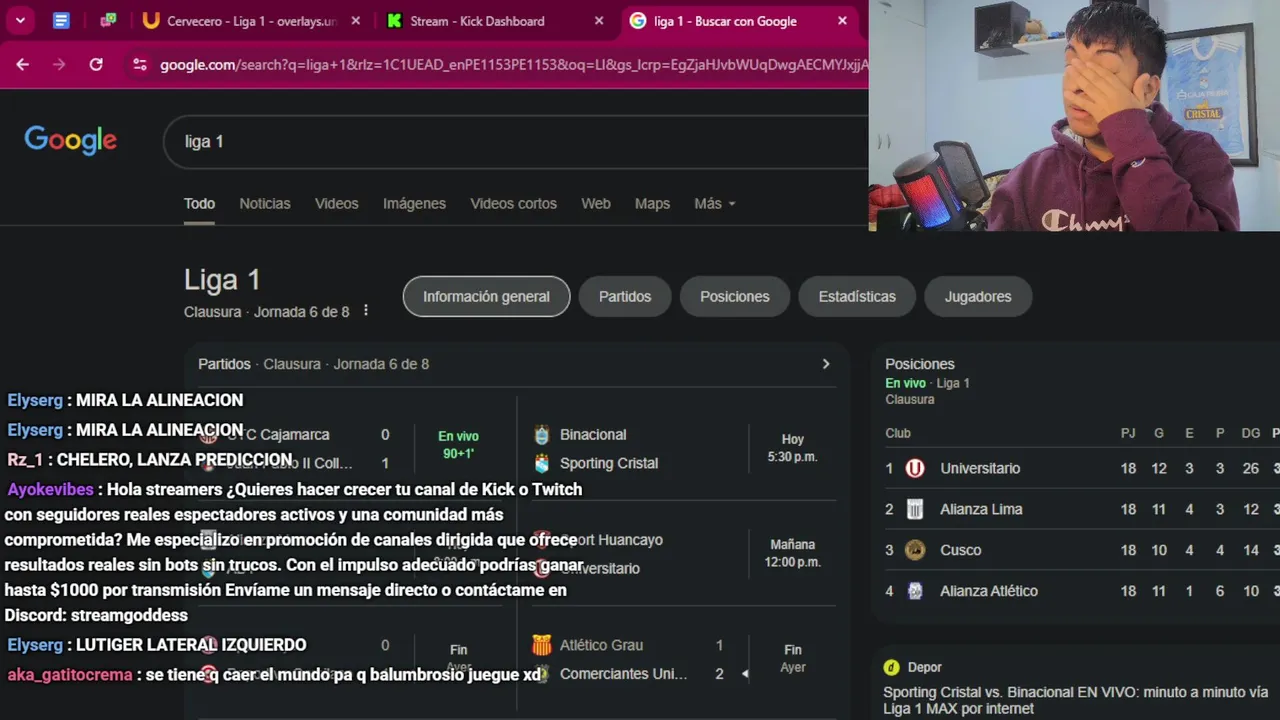Image resolution: width=1280 pixels, height=720 pixels.
Task: Reload the page with refresh icon
Action: point(96,64)
